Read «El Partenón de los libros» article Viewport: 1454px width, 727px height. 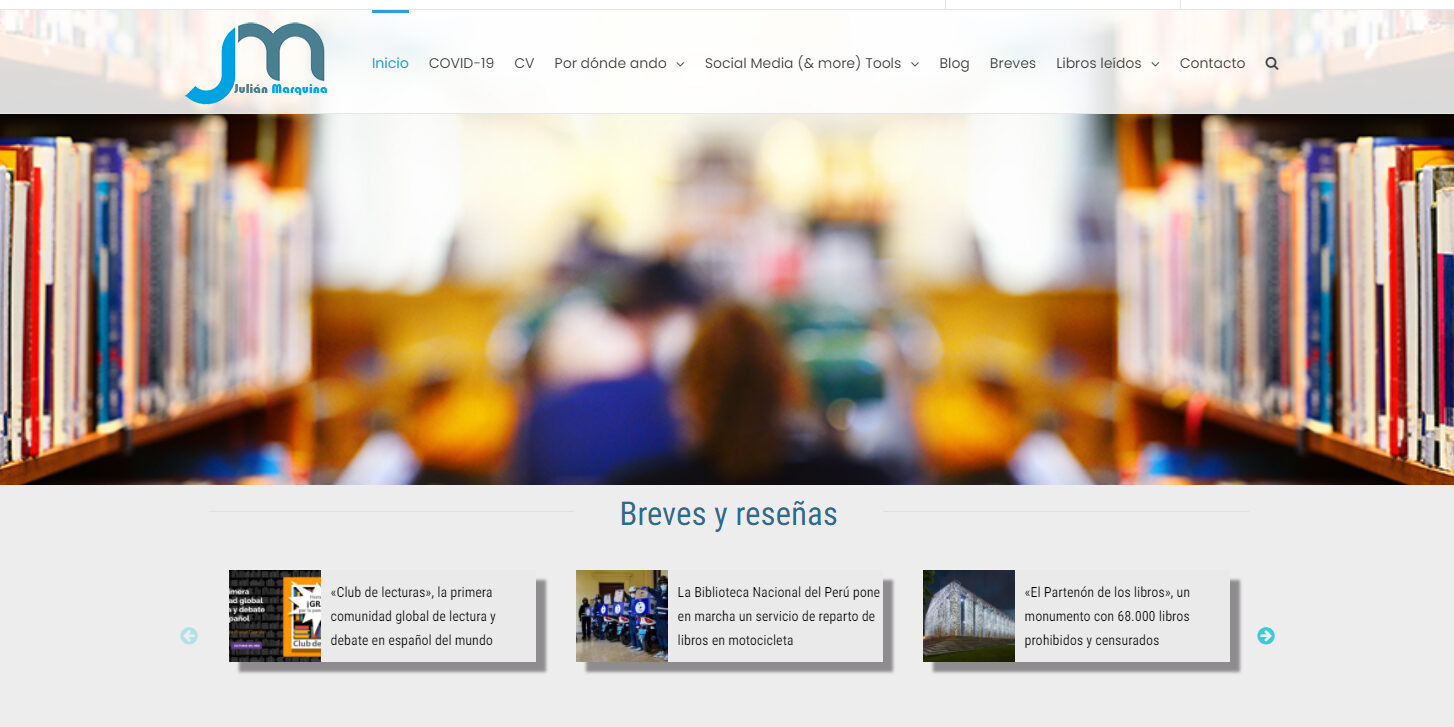(x=1107, y=616)
